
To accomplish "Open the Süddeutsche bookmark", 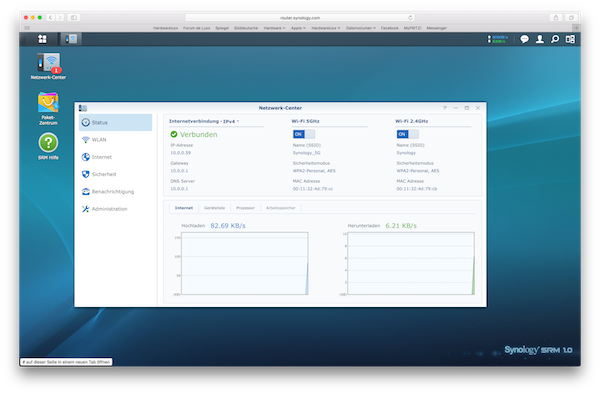I will 246,28.
